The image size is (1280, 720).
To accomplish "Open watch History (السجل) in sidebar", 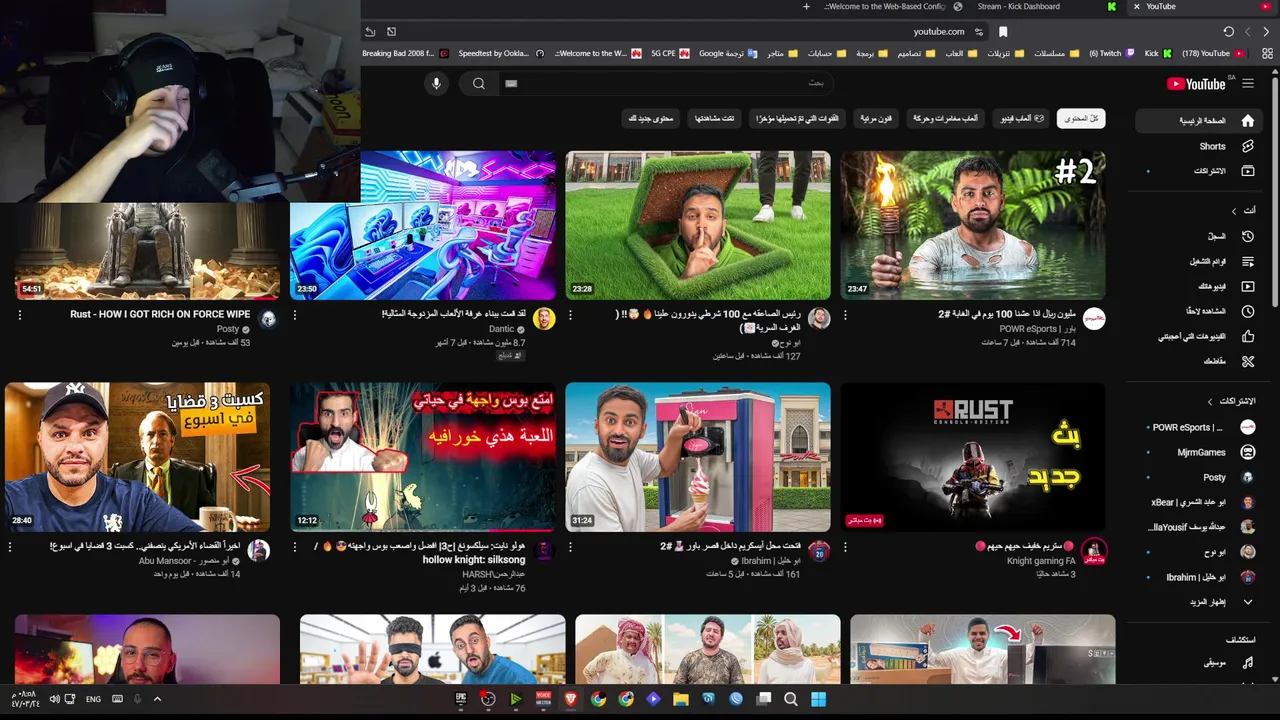I will [1200, 236].
